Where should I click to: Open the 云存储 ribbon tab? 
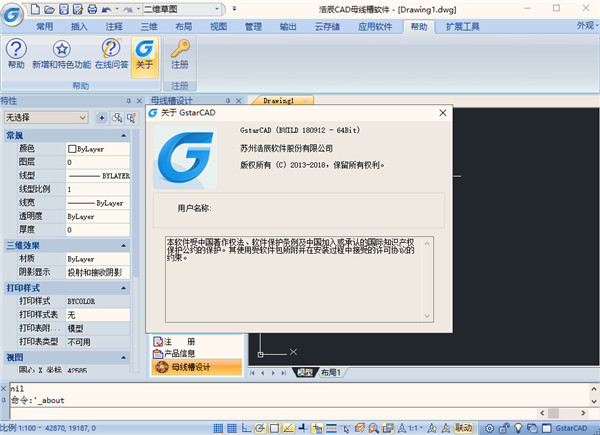pos(327,26)
